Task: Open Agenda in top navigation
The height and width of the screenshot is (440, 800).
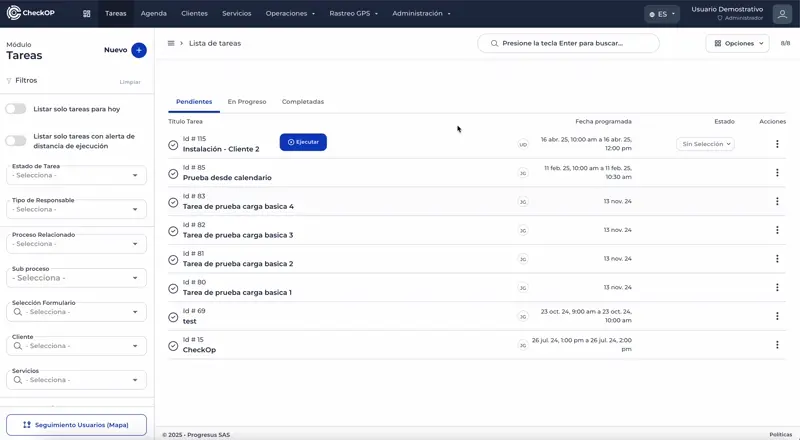Action: point(154,14)
